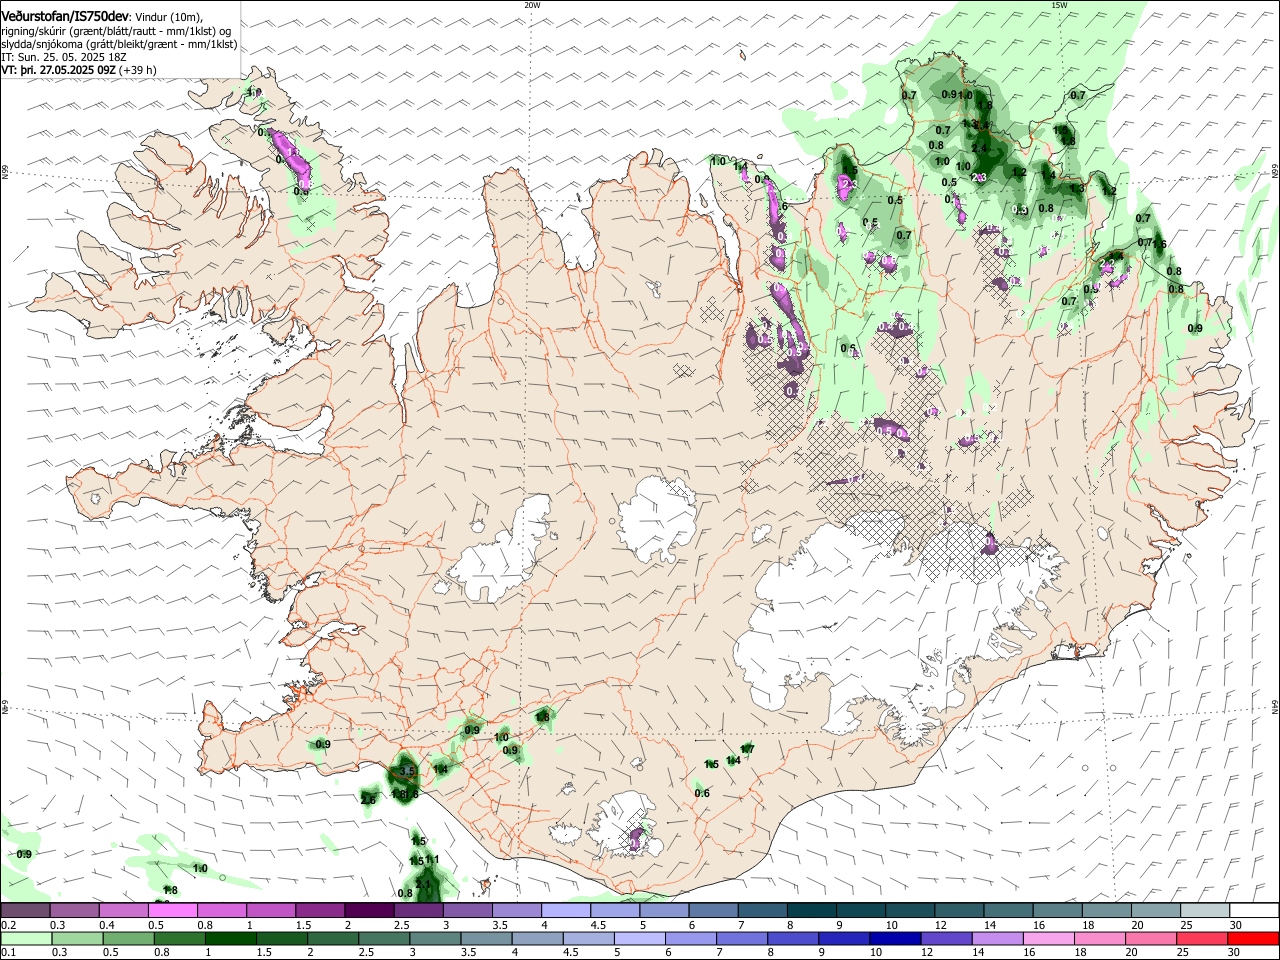Select the deep navy swatch at 10, lower legend
The image size is (1280, 960).
click(x=895, y=938)
